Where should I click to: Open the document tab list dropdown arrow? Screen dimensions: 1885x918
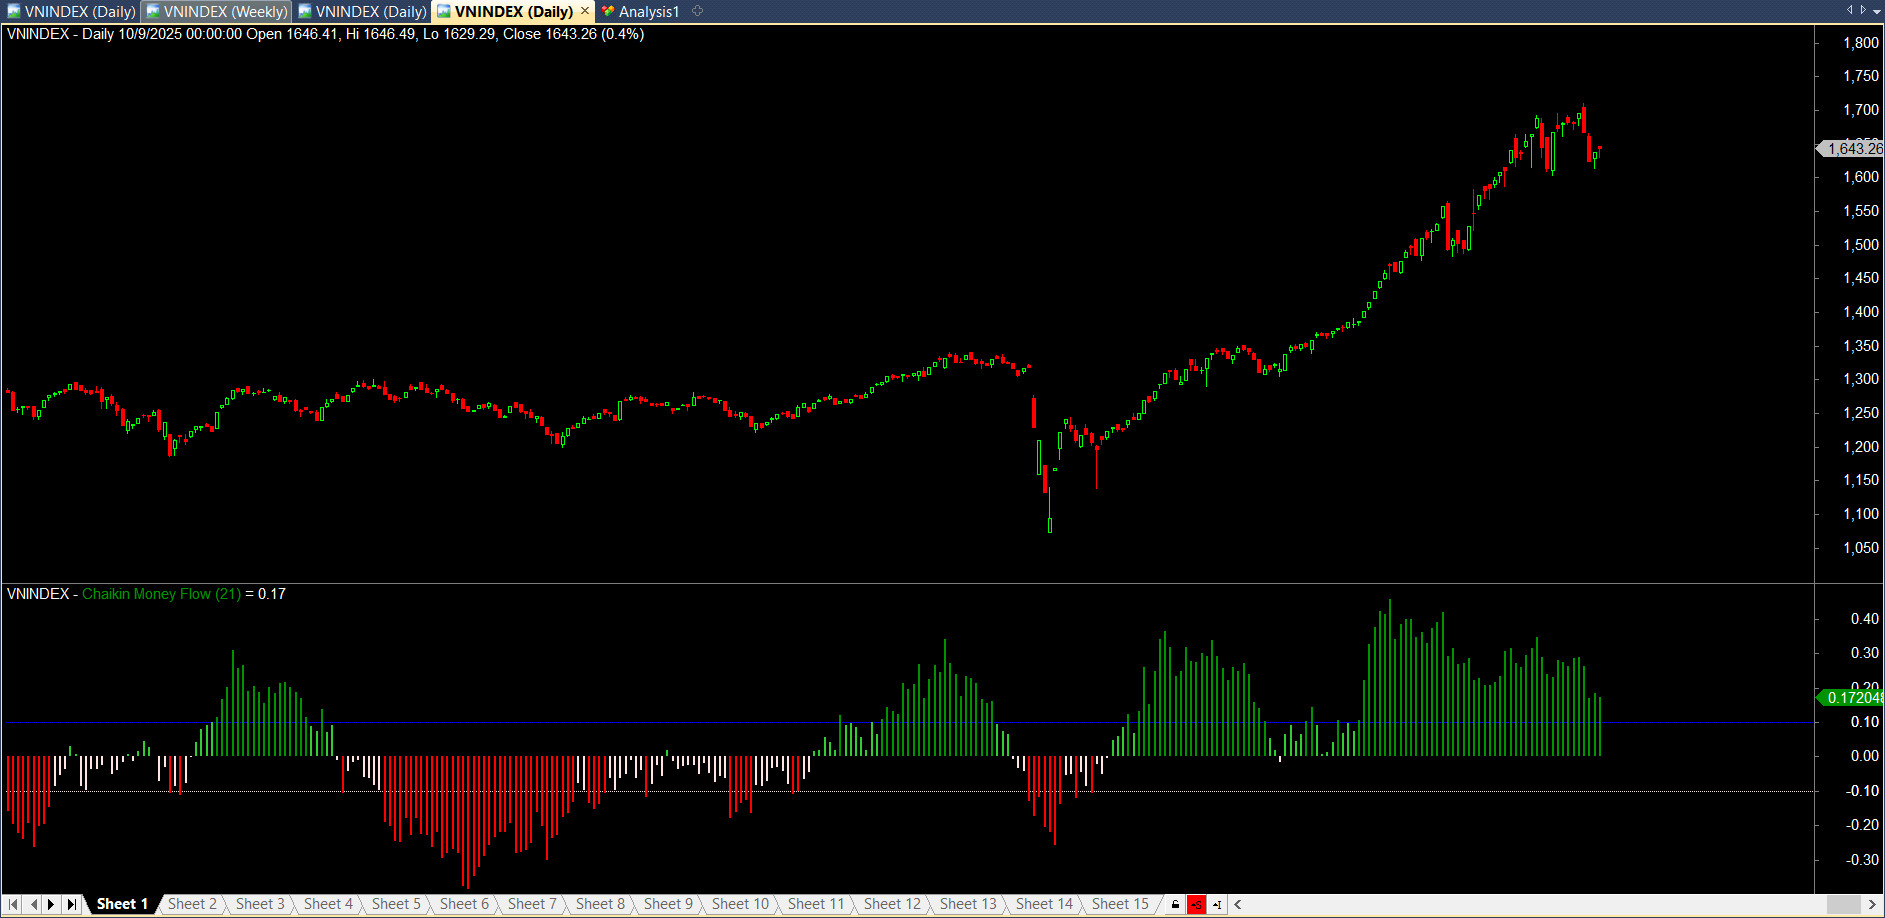point(1876,10)
